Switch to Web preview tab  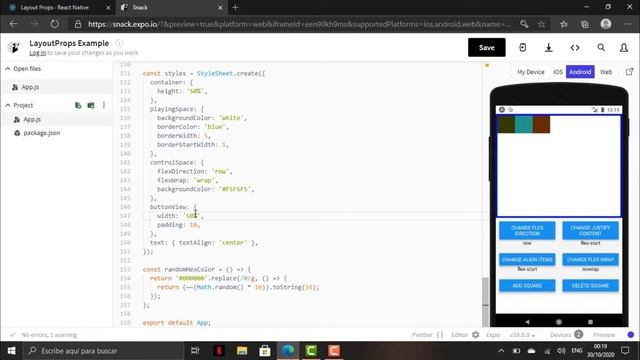[606, 72]
